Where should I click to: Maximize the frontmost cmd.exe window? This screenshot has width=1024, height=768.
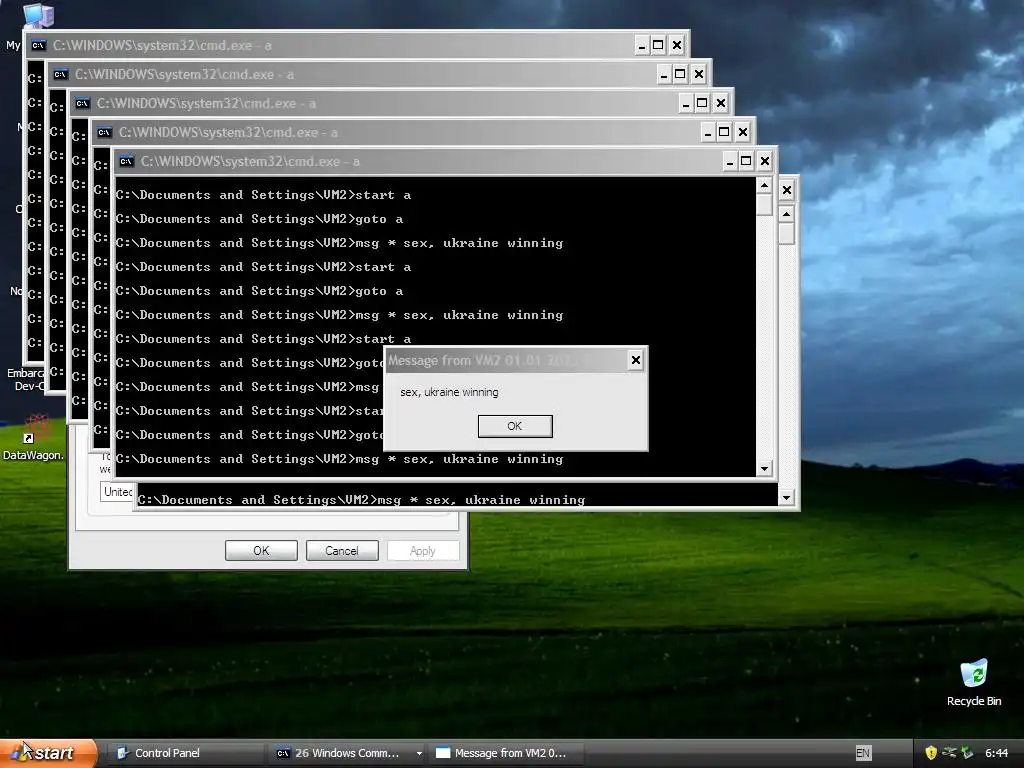pyautogui.click(x=746, y=161)
